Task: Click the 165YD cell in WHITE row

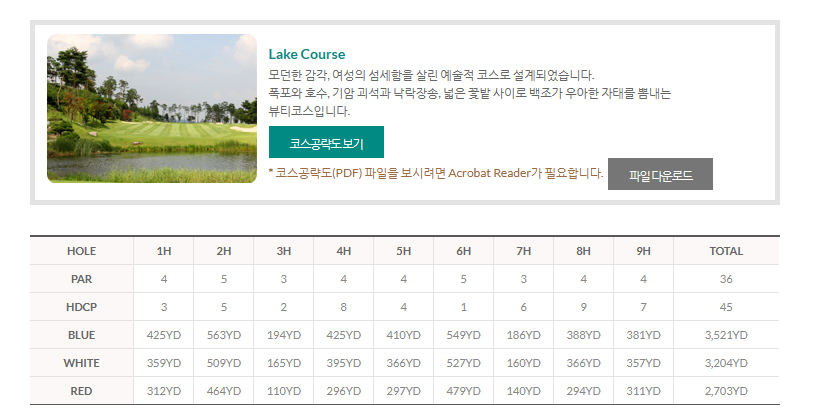Action: pos(284,363)
